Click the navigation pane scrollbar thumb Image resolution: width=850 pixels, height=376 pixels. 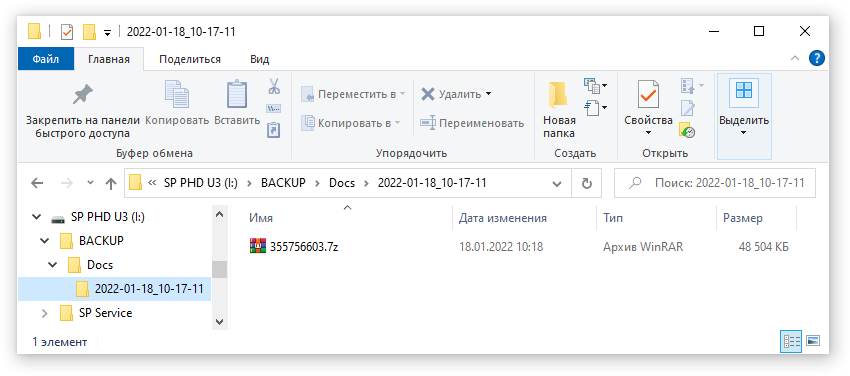(x=220, y=269)
